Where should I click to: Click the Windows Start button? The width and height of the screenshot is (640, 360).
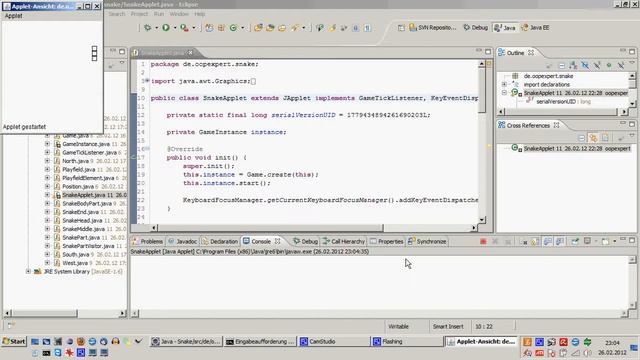click(x=14, y=341)
